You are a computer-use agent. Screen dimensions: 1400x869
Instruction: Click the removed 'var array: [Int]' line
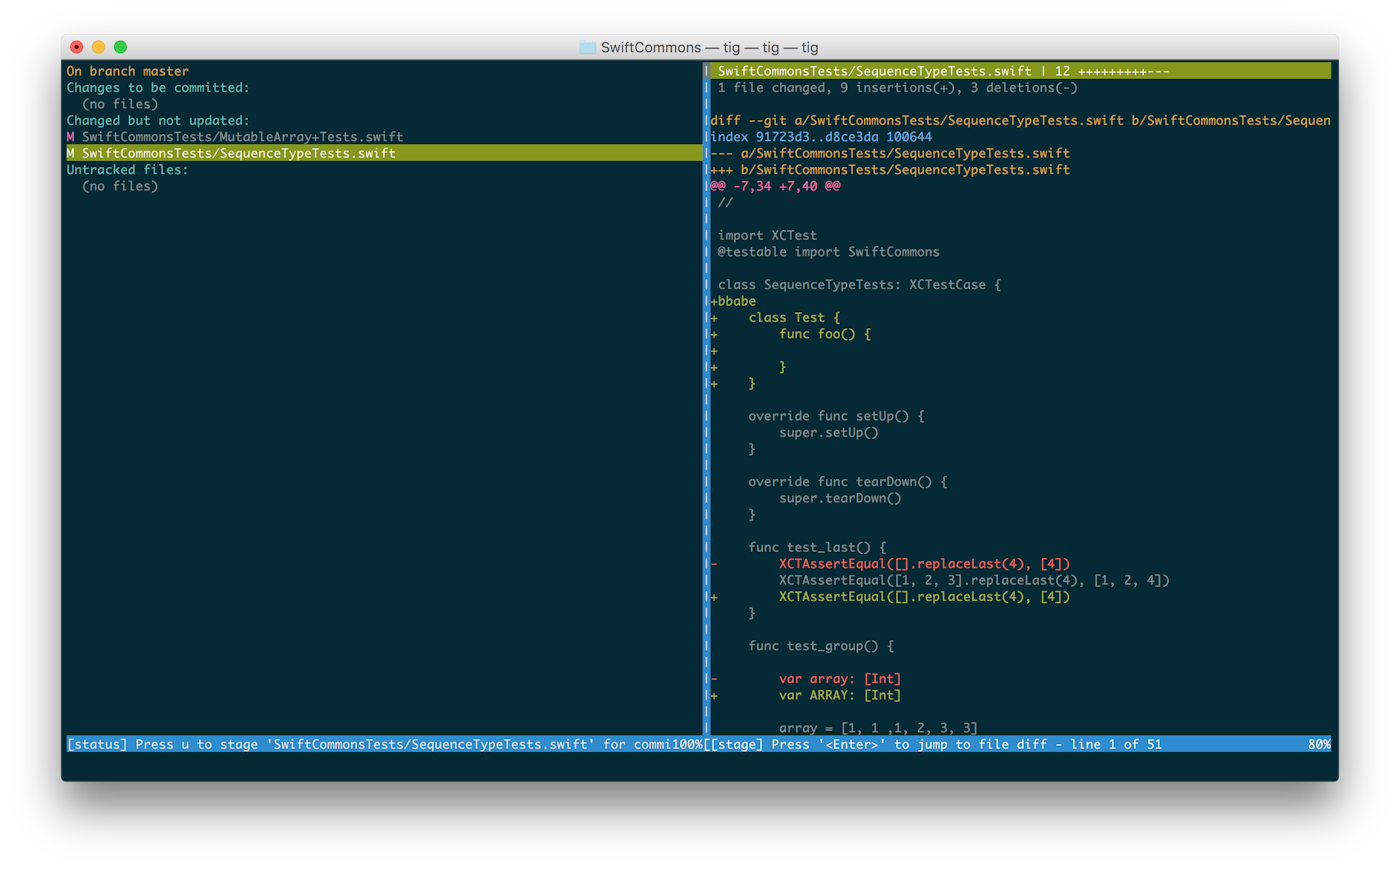[840, 679]
